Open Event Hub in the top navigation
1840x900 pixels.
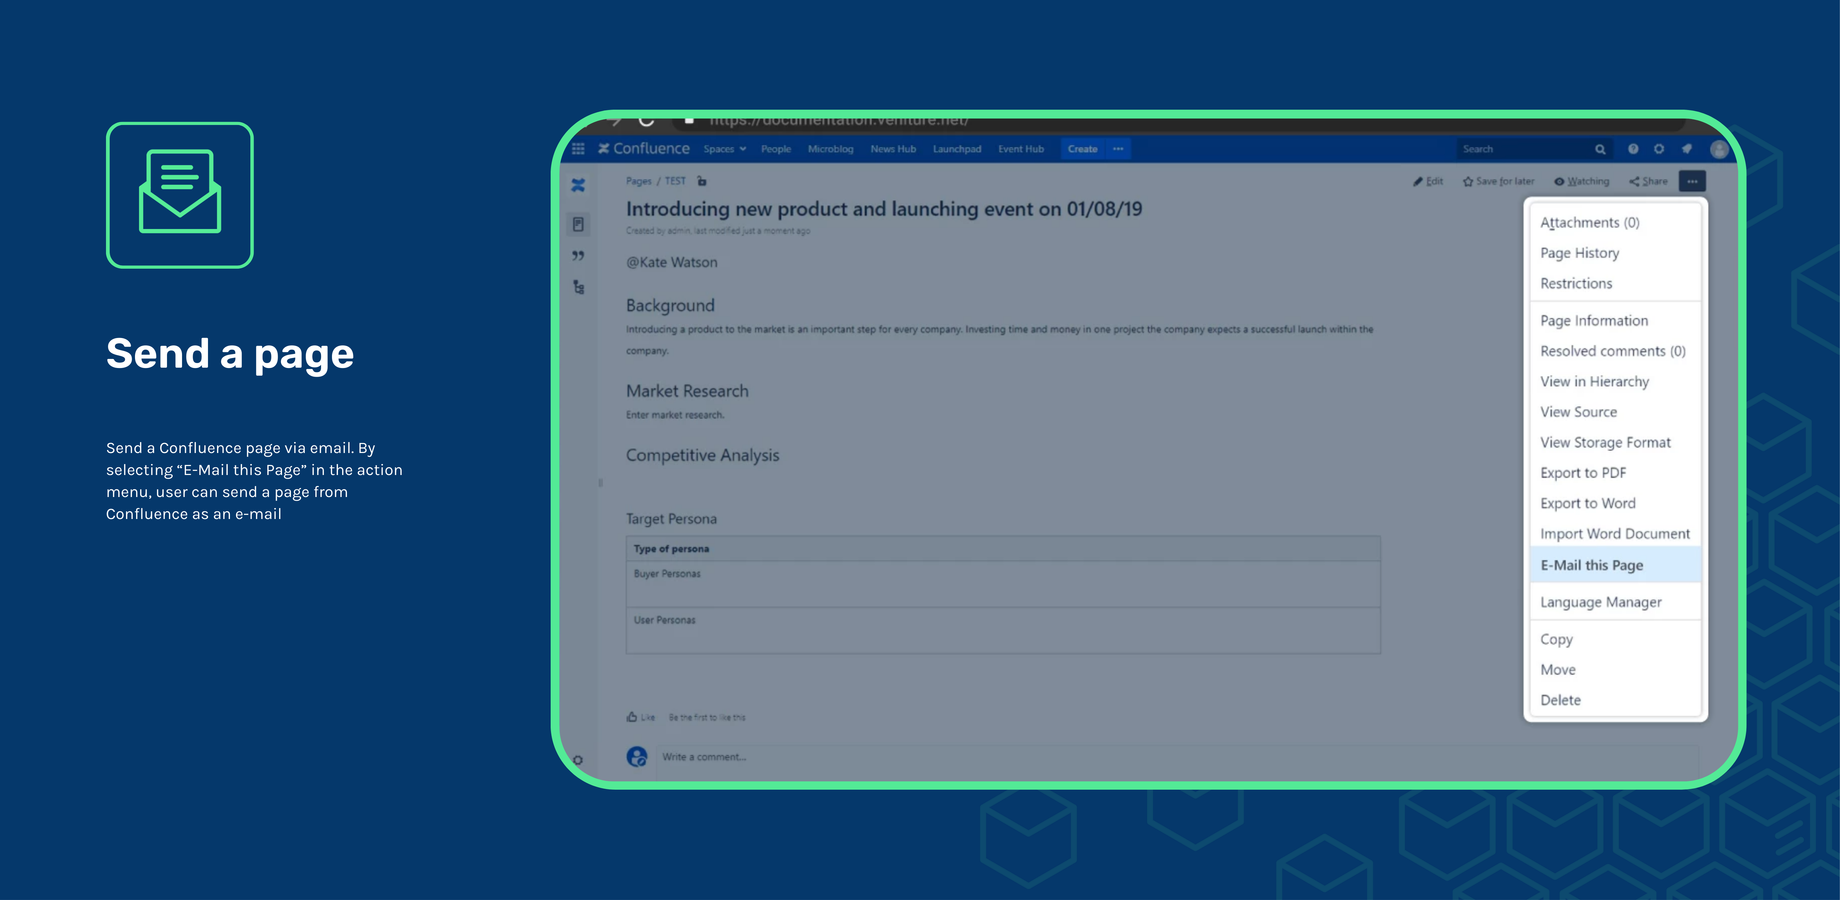click(1021, 149)
